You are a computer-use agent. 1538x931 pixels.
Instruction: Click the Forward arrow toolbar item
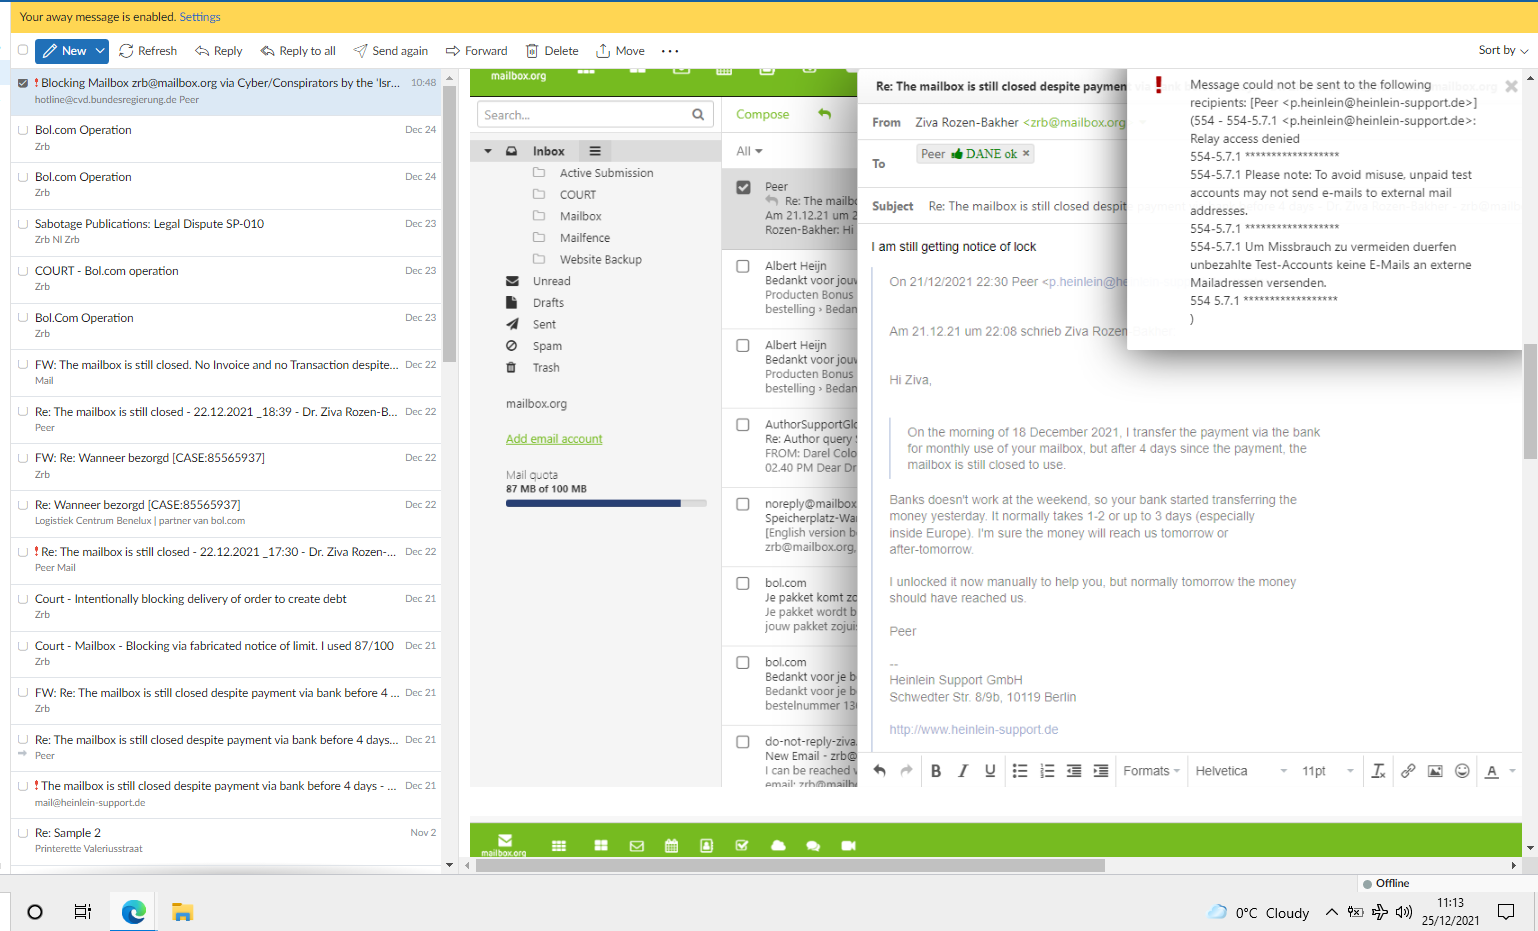pos(476,51)
